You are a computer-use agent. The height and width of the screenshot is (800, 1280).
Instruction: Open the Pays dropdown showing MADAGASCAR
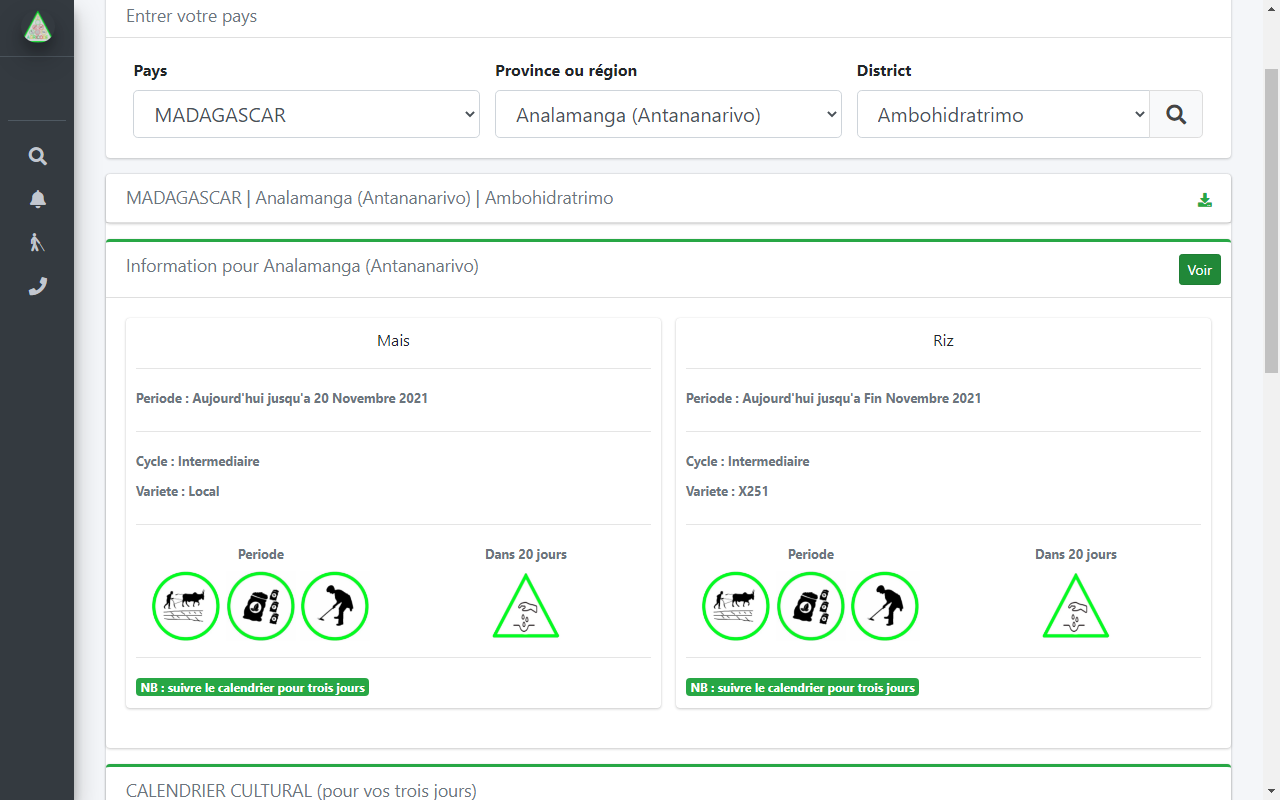tap(306, 115)
